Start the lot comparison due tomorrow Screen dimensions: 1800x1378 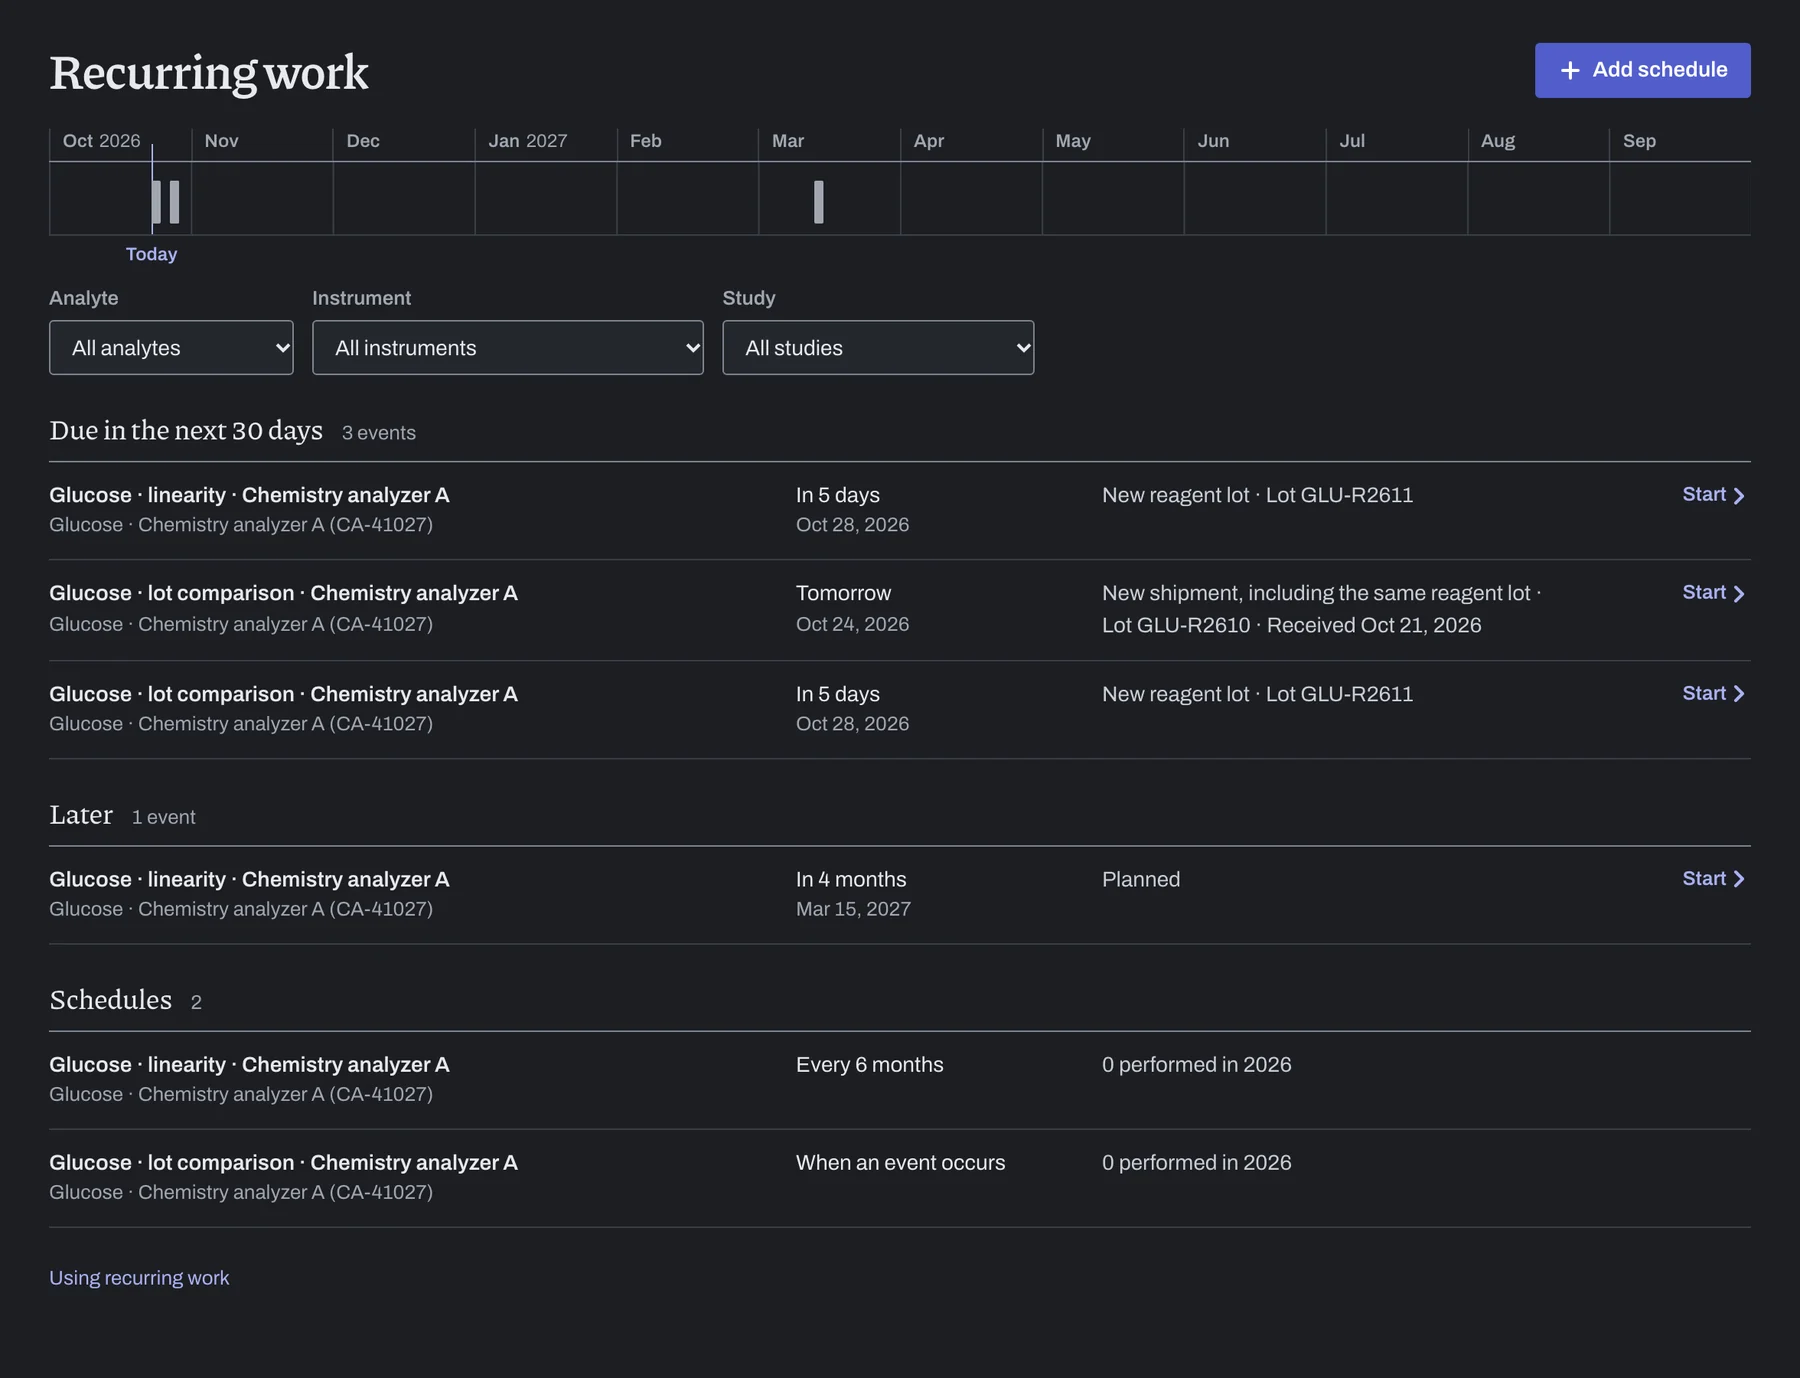pyautogui.click(x=1713, y=593)
